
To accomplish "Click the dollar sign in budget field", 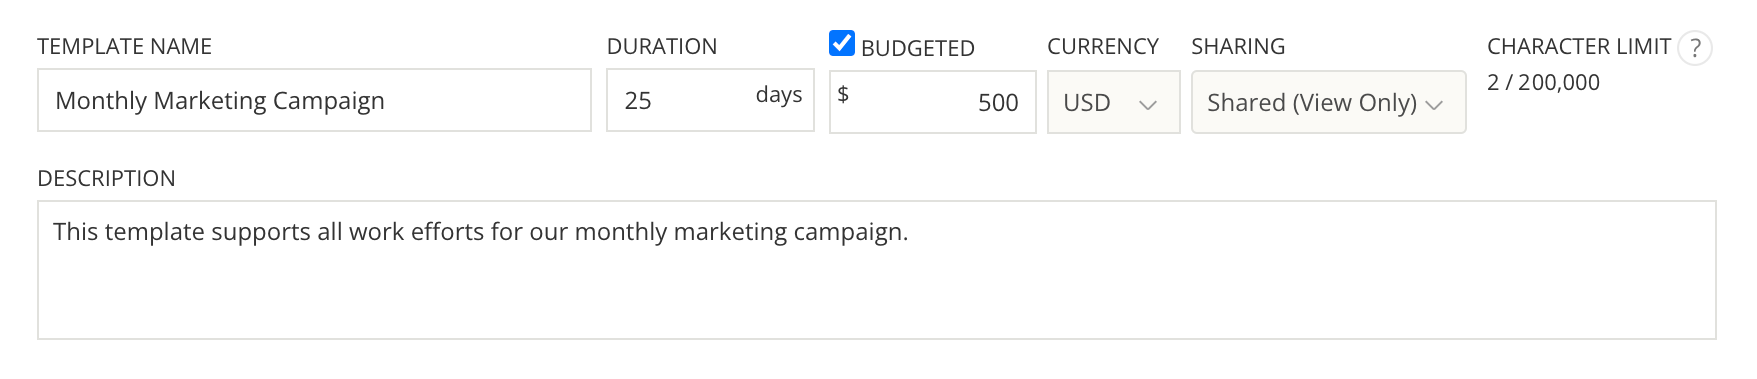I will [x=843, y=94].
